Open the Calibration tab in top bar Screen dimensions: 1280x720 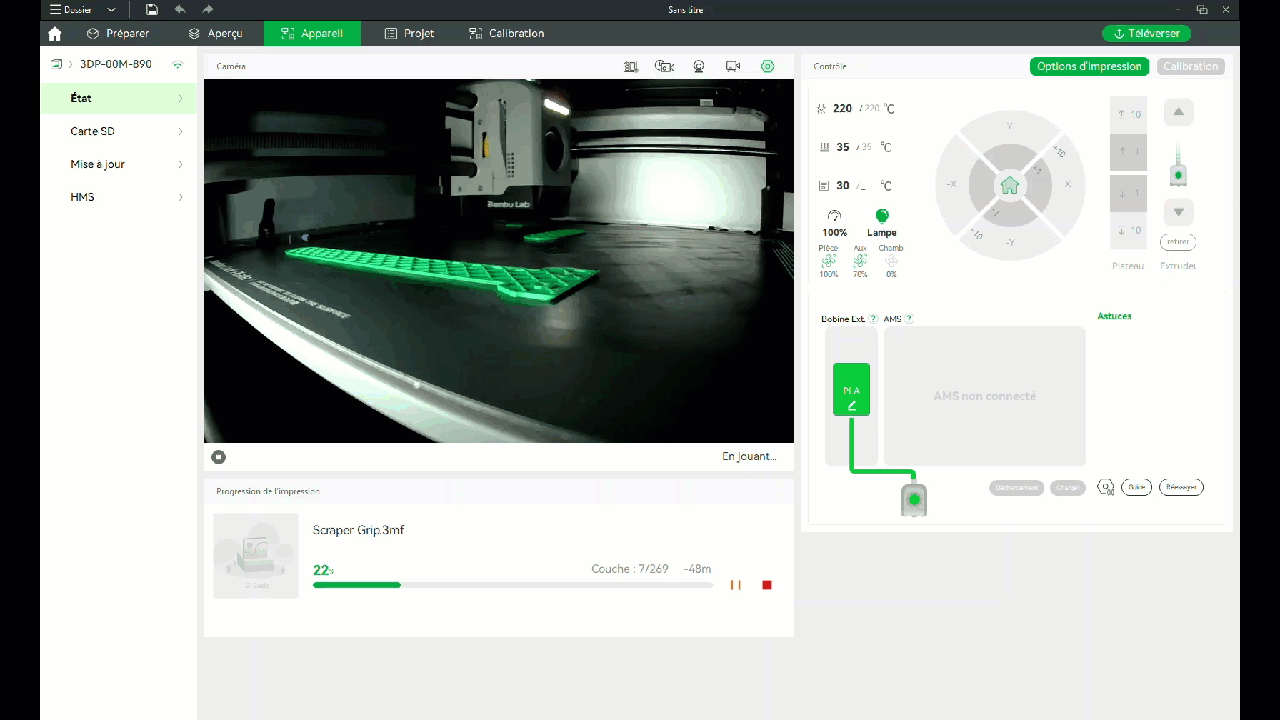(x=506, y=33)
